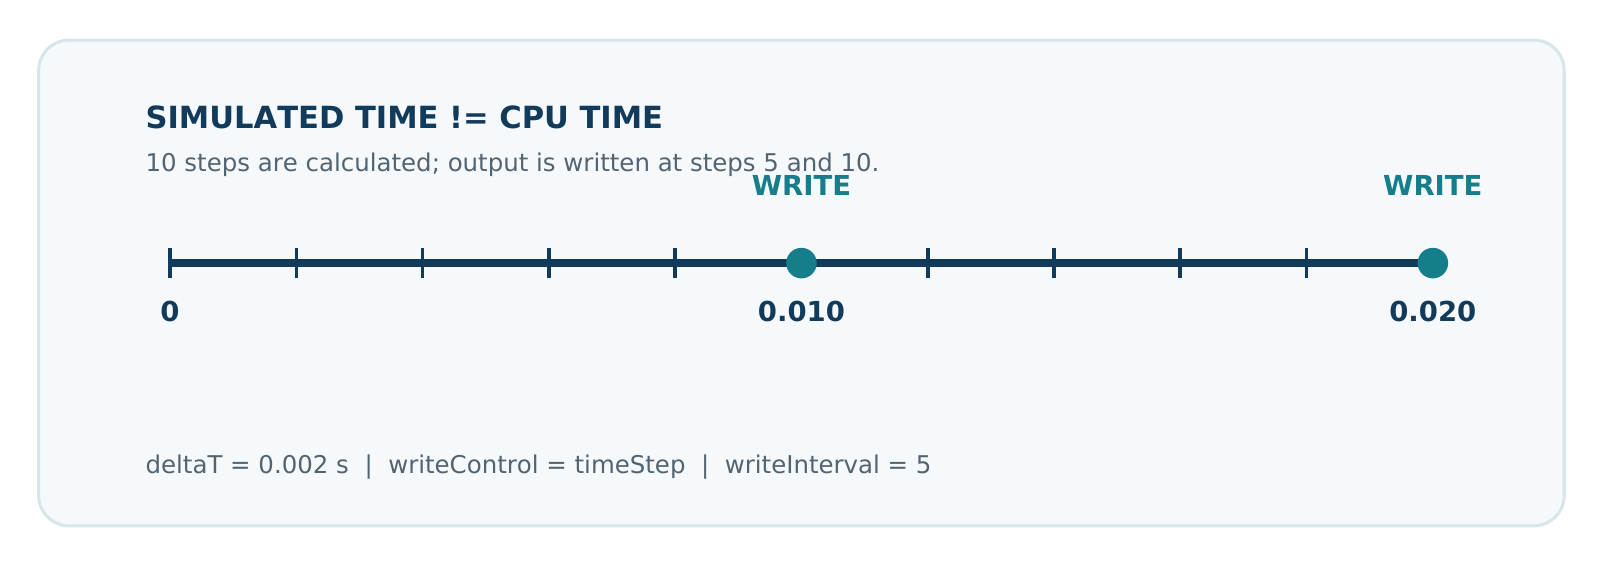Select the tick just before the 0.010 marker
1603x563 pixels.
(675, 263)
